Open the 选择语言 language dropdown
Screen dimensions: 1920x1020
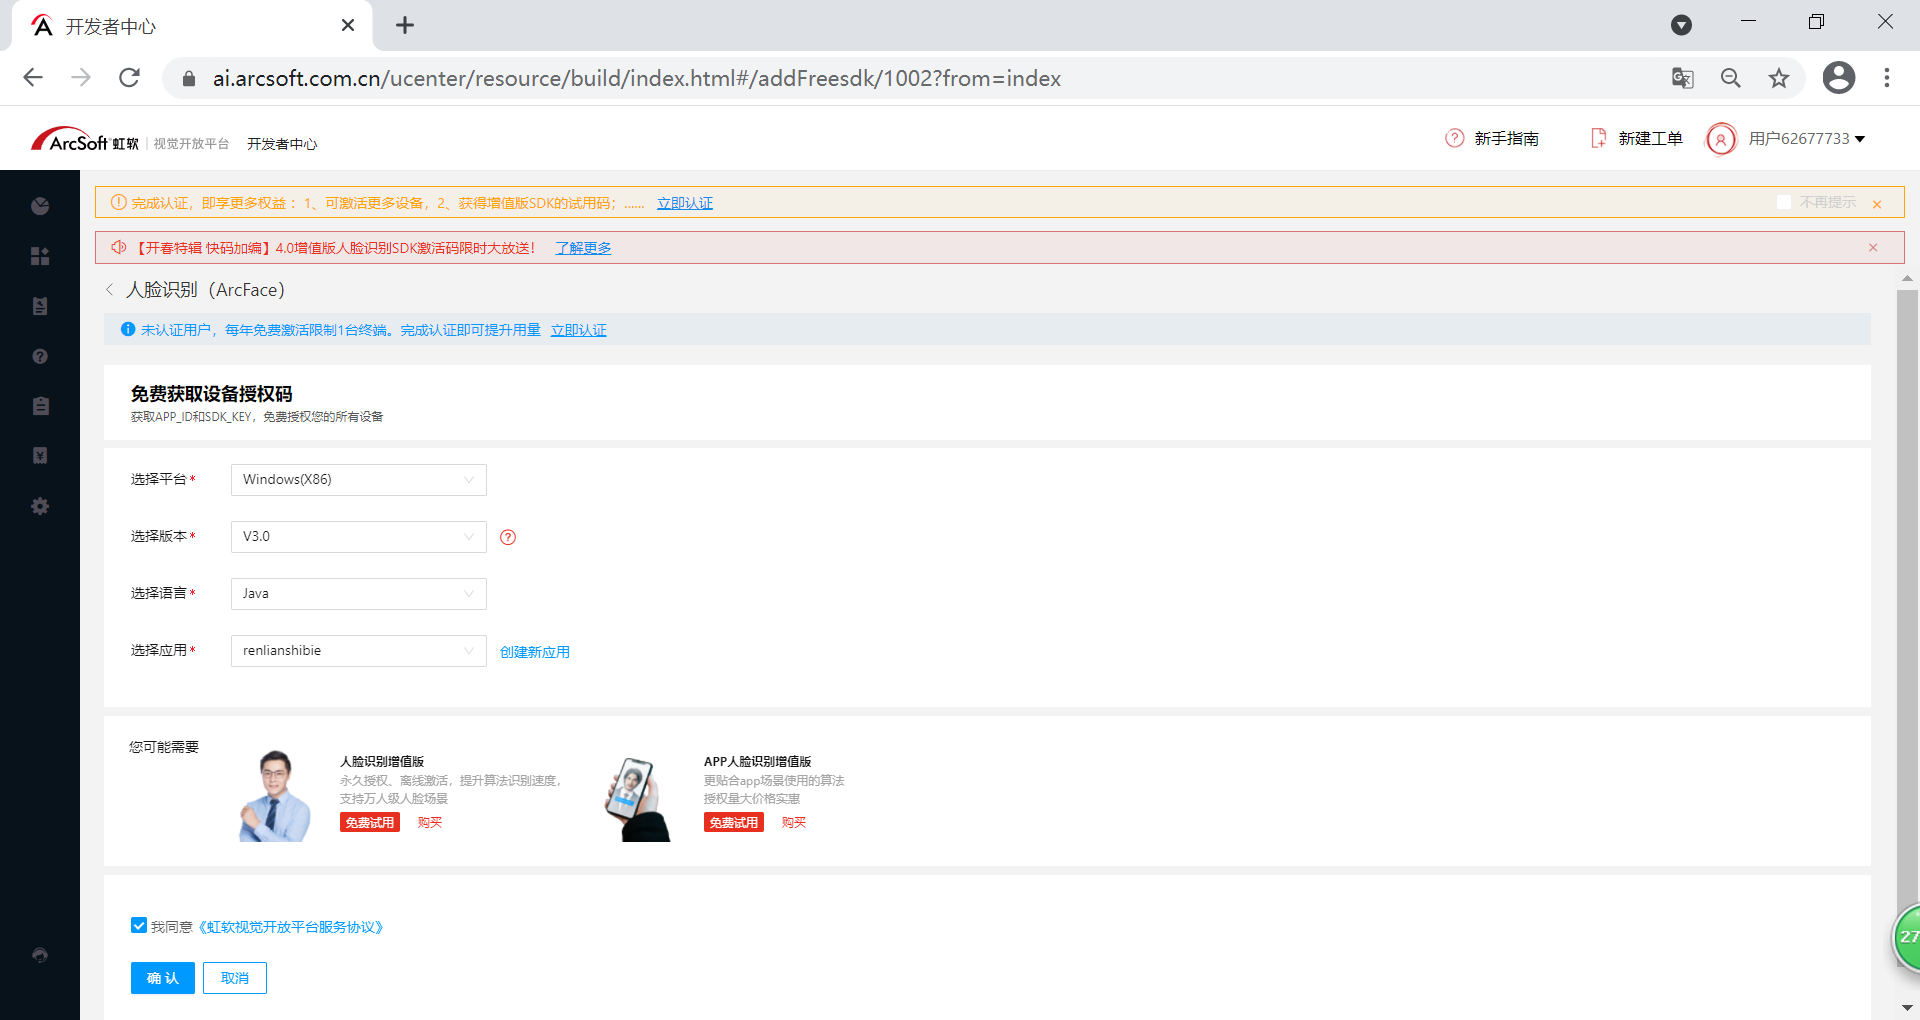tap(357, 593)
